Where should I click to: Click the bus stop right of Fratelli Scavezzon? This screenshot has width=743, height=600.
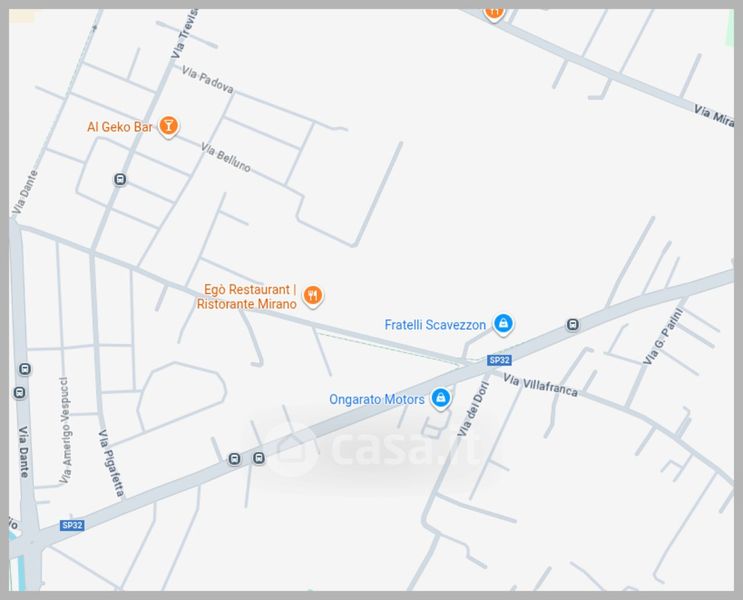(x=572, y=325)
